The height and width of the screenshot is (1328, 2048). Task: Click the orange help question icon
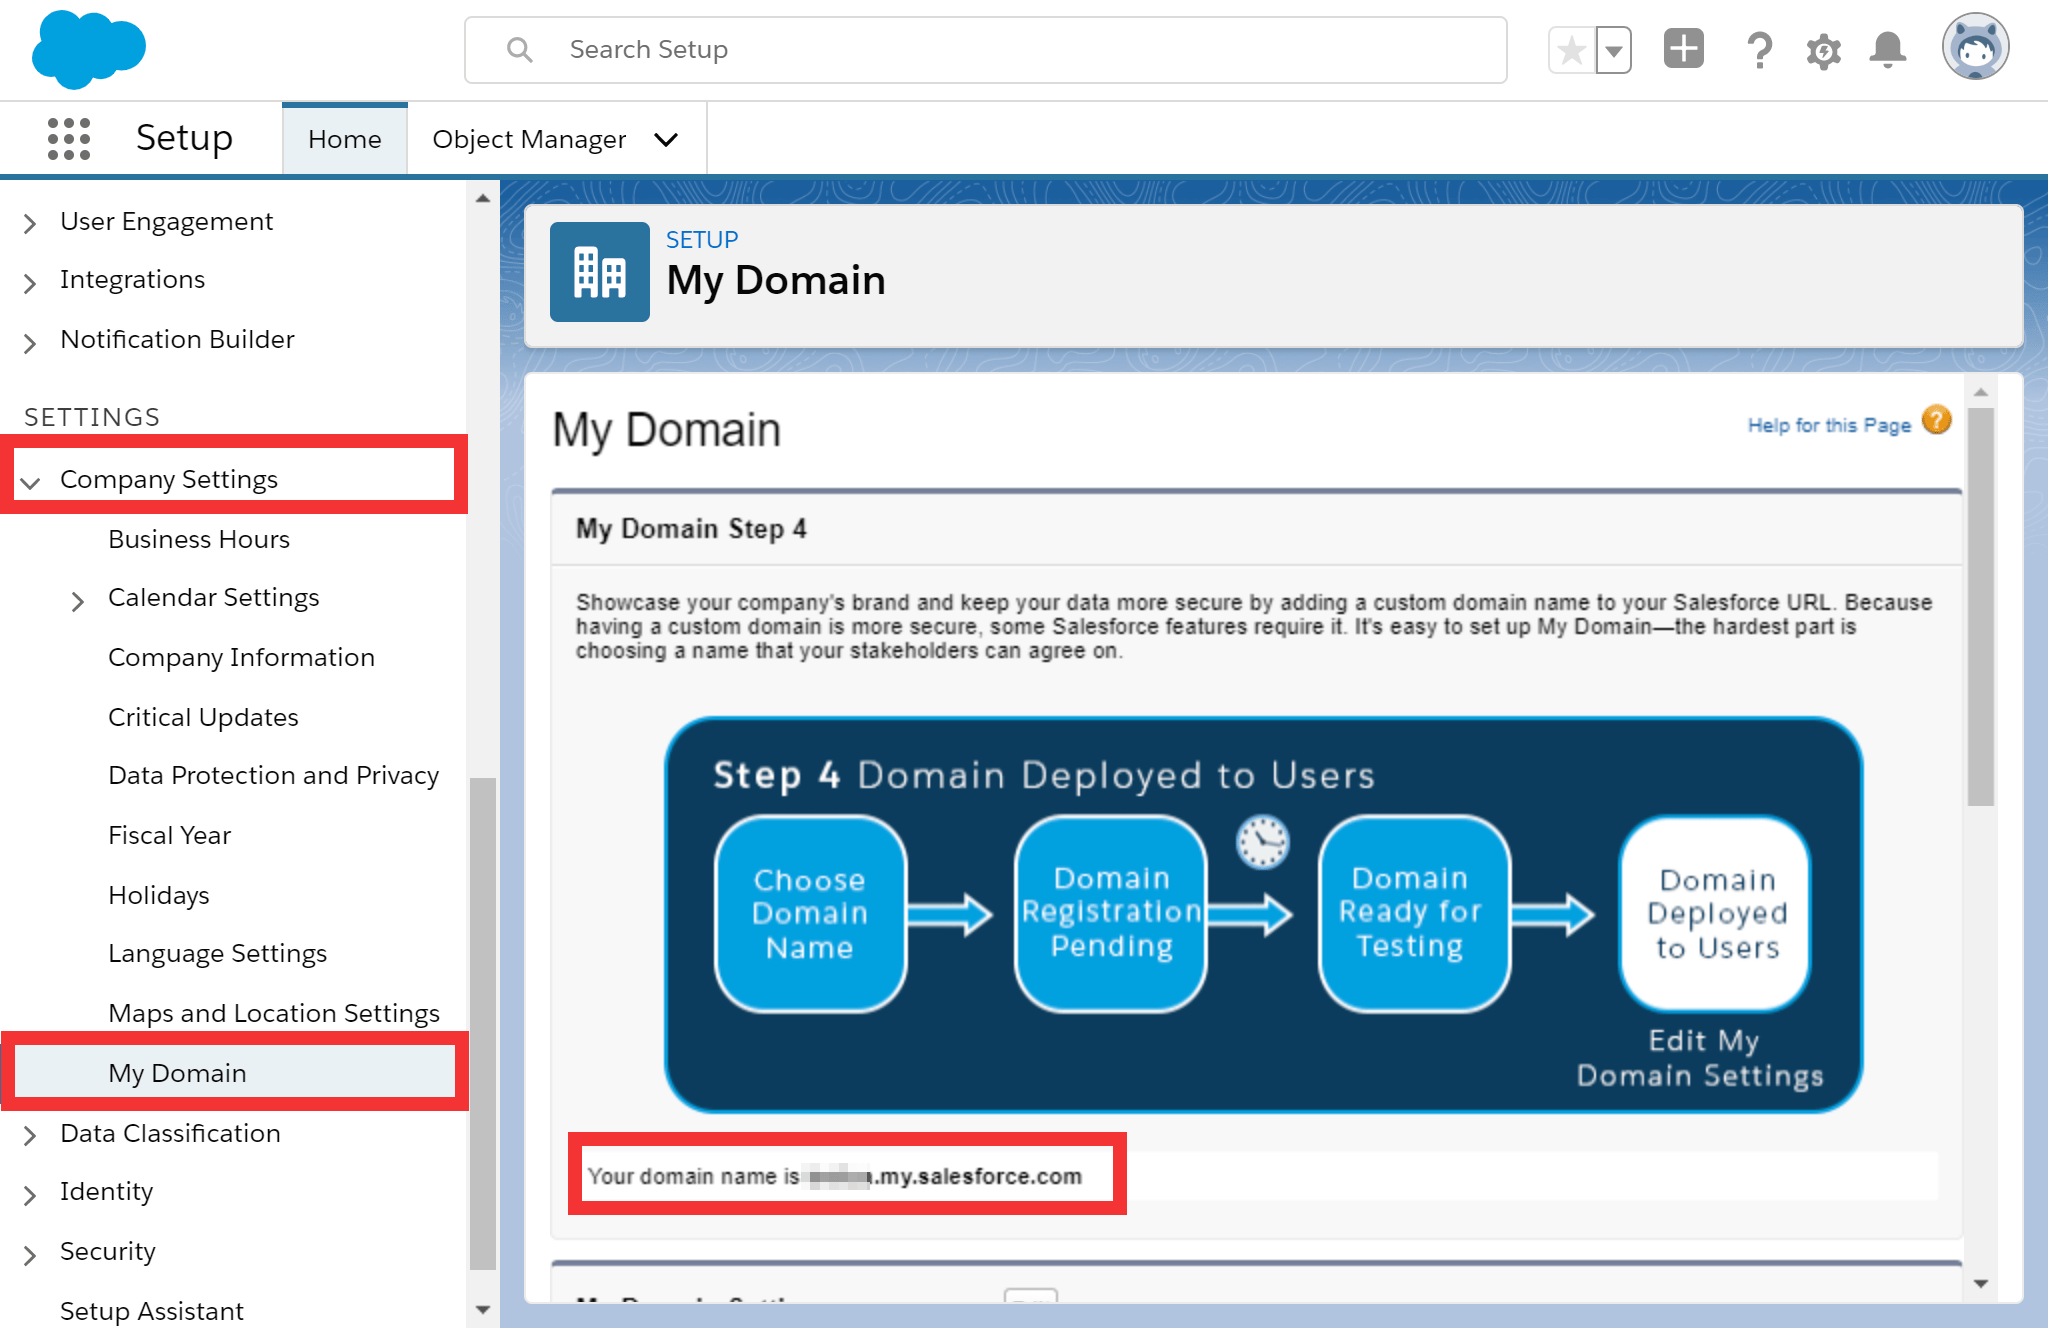(1937, 421)
